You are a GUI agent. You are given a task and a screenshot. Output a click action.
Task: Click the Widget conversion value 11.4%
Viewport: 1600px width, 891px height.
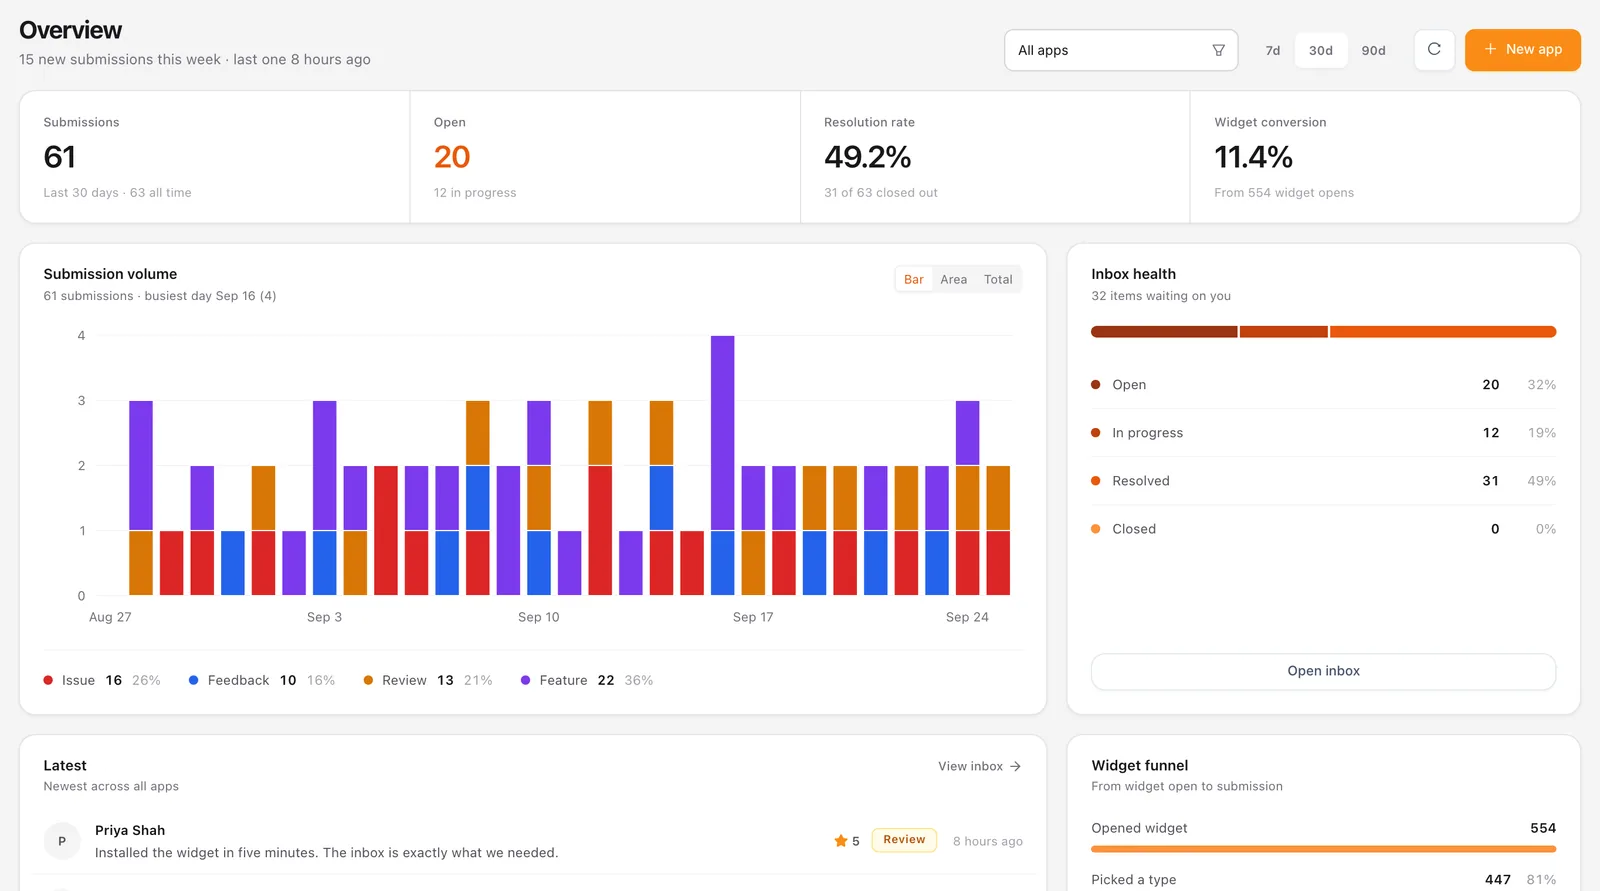point(1253,157)
